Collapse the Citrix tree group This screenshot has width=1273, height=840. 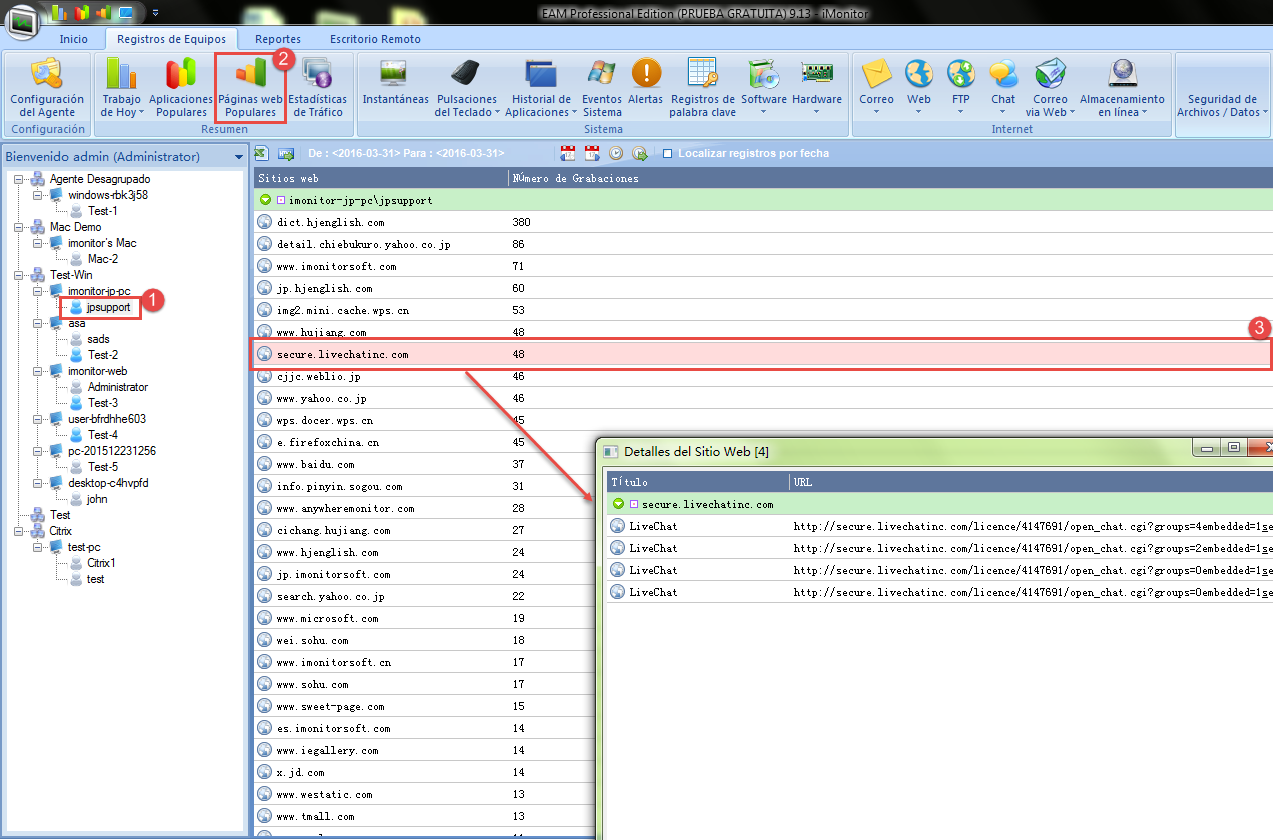(x=18, y=531)
